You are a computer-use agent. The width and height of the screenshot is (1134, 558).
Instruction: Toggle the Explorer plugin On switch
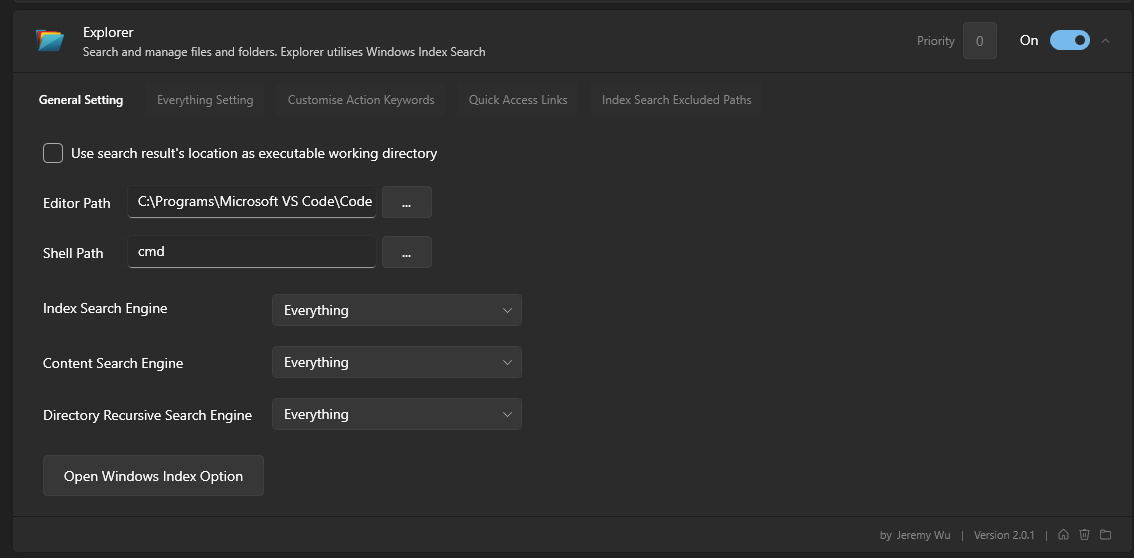pos(1069,40)
